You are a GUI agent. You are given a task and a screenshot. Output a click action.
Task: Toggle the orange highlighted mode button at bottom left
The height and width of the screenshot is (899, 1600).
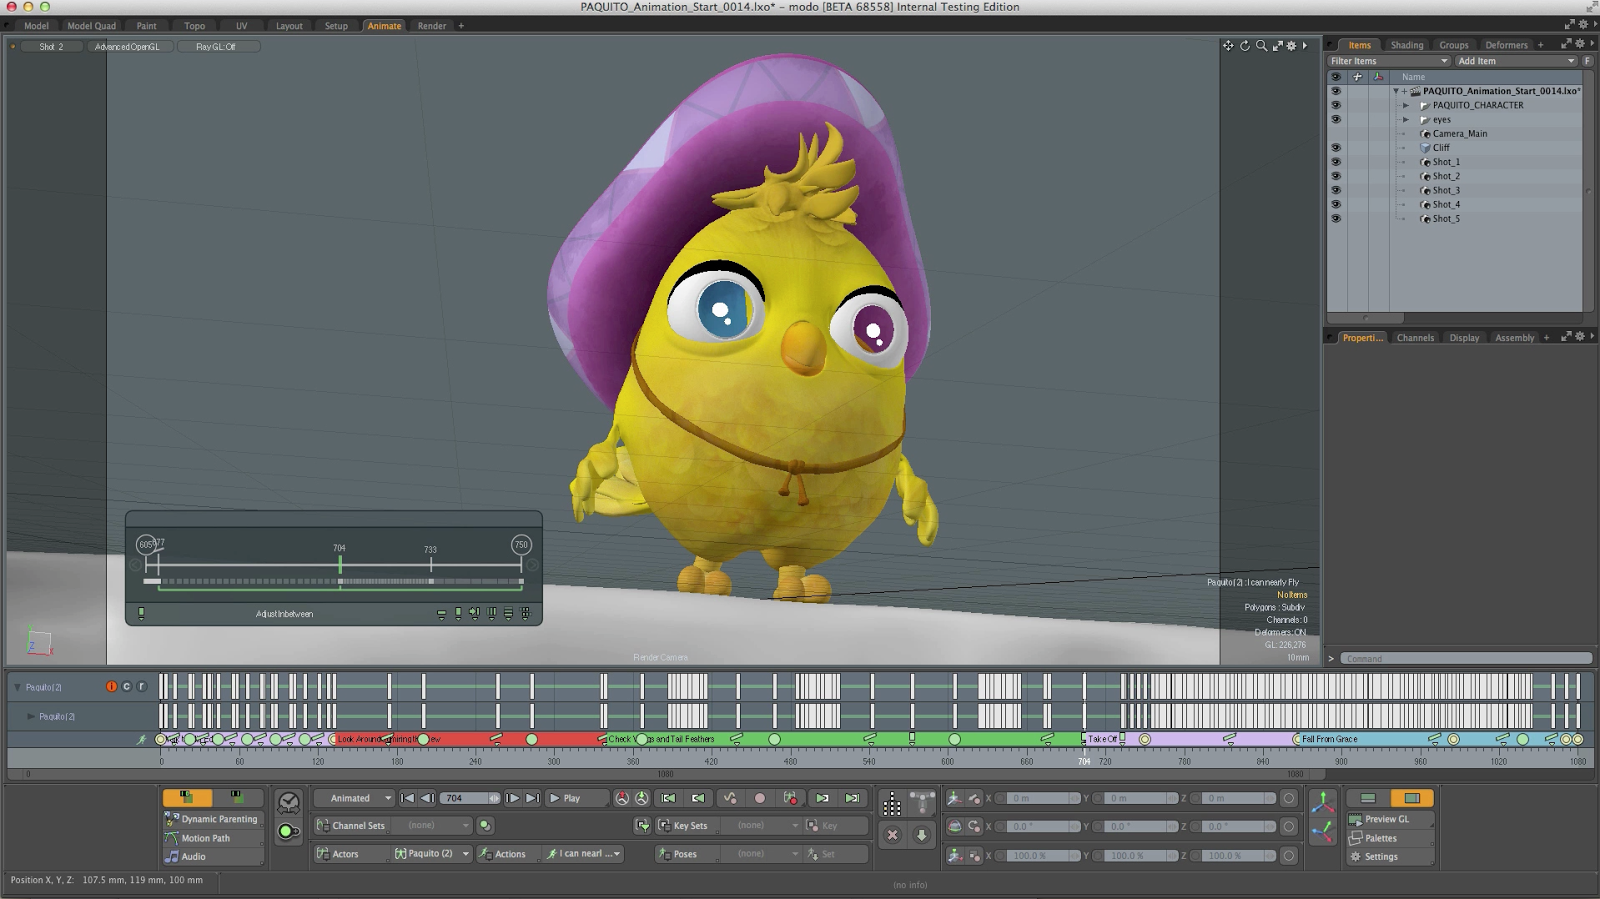pyautogui.click(x=187, y=797)
